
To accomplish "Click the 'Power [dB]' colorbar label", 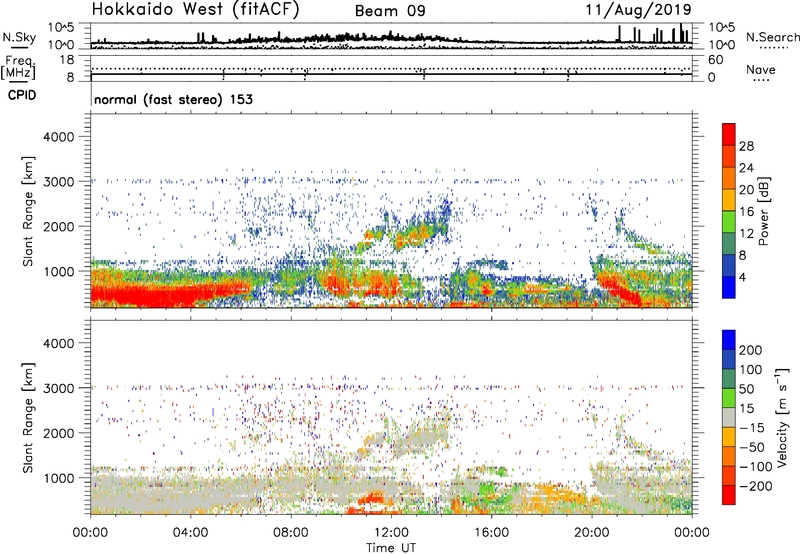I will [x=764, y=211].
